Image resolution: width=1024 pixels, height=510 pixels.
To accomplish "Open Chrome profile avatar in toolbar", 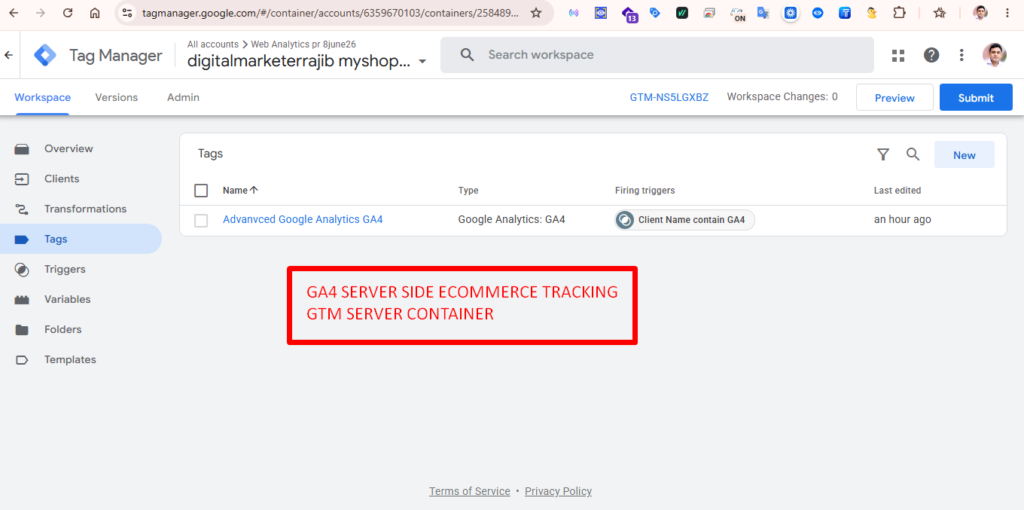I will point(980,12).
